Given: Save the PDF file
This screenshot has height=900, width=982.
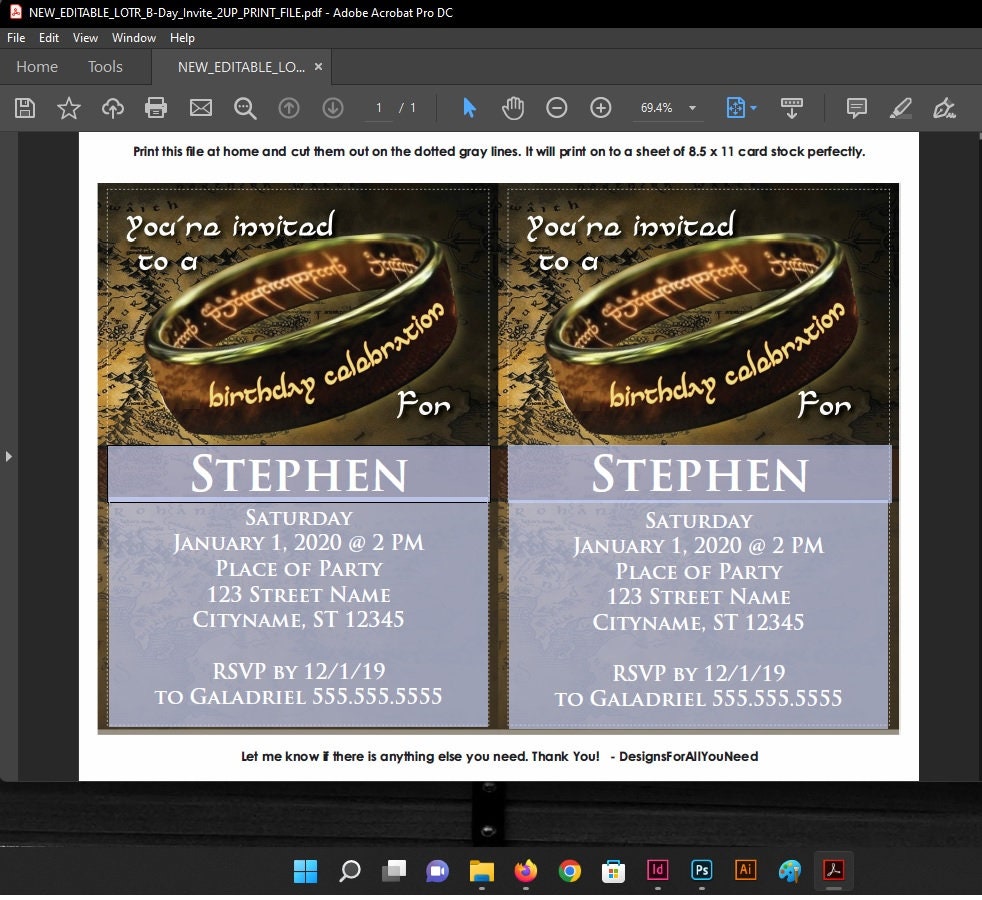Looking at the screenshot, I should [24, 108].
